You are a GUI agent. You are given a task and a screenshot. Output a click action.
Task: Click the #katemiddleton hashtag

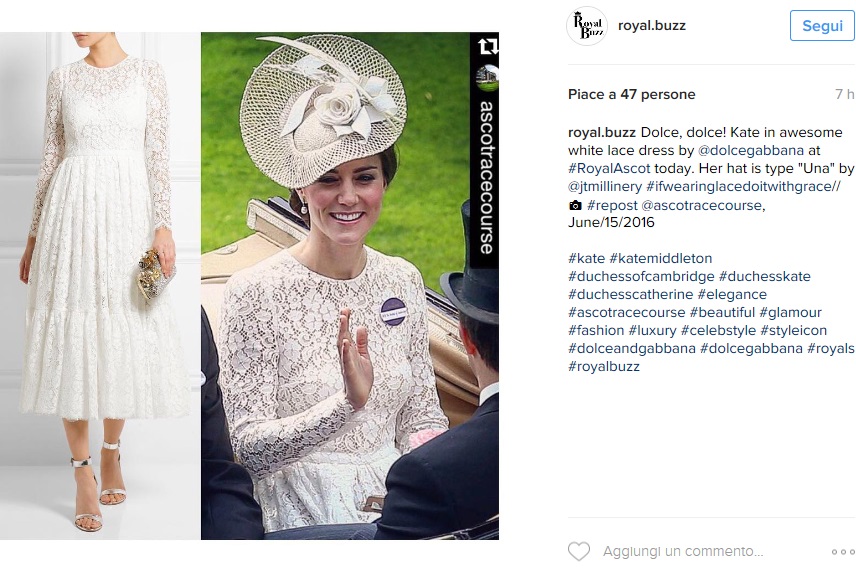tap(661, 258)
